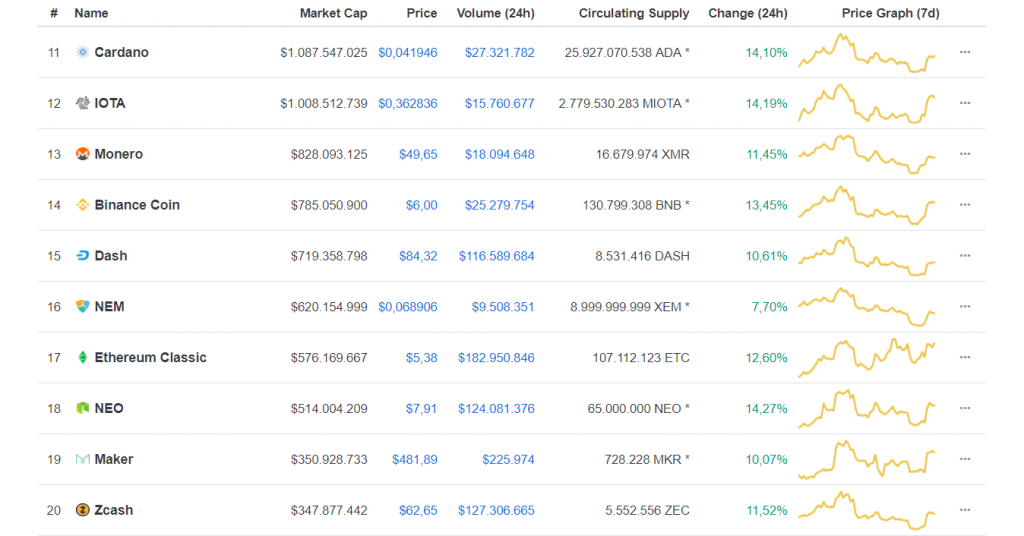Click Zcash volume $127.306.665
1024x536 pixels.
coord(496,511)
